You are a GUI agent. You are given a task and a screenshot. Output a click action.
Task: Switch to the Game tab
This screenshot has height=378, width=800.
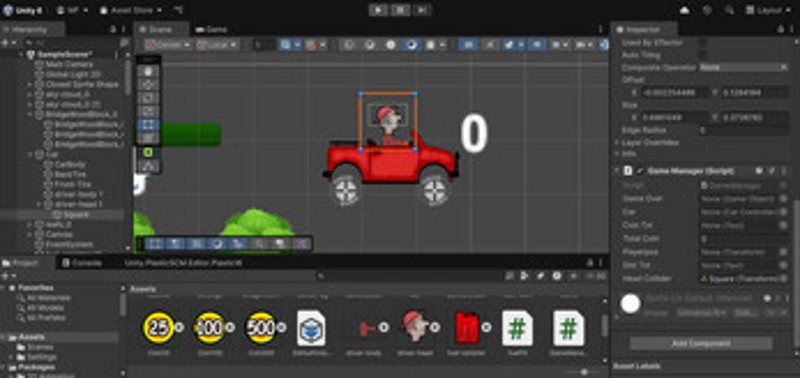pyautogui.click(x=212, y=30)
